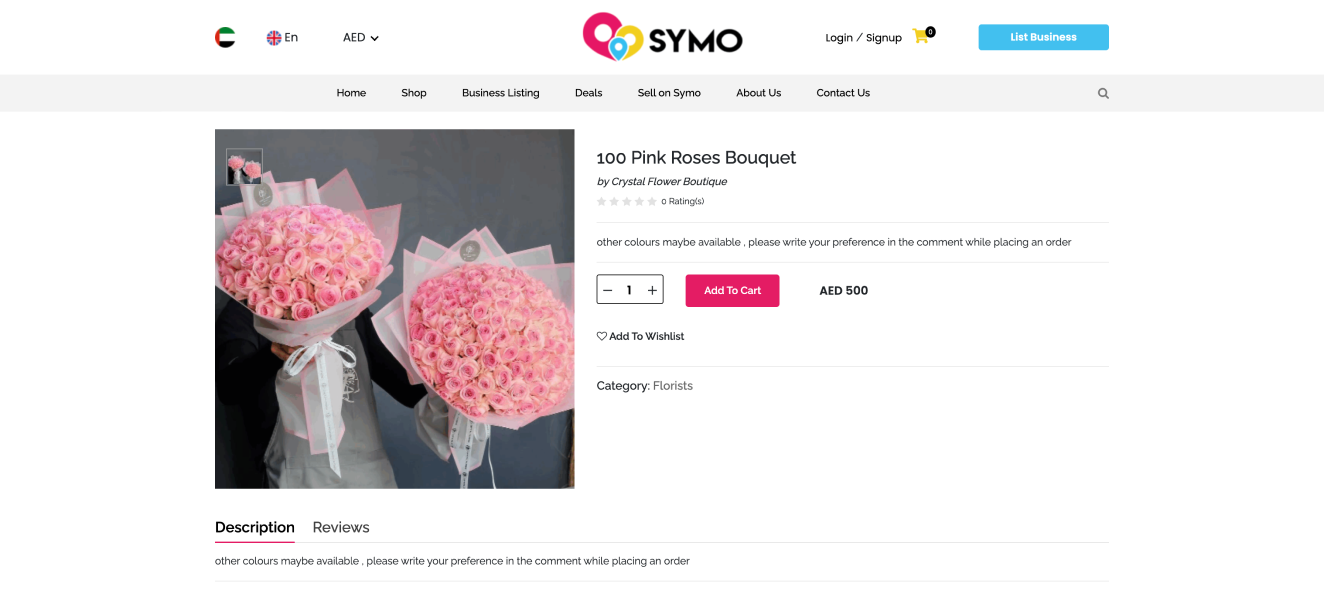Open the Login / Signup link

(x=863, y=38)
